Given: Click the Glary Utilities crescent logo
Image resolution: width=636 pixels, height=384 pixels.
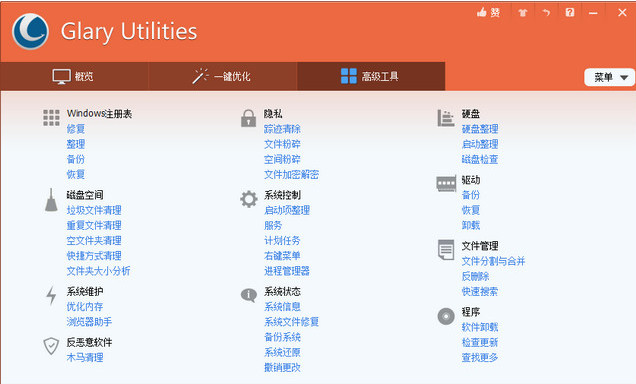Looking at the screenshot, I should [x=30, y=31].
